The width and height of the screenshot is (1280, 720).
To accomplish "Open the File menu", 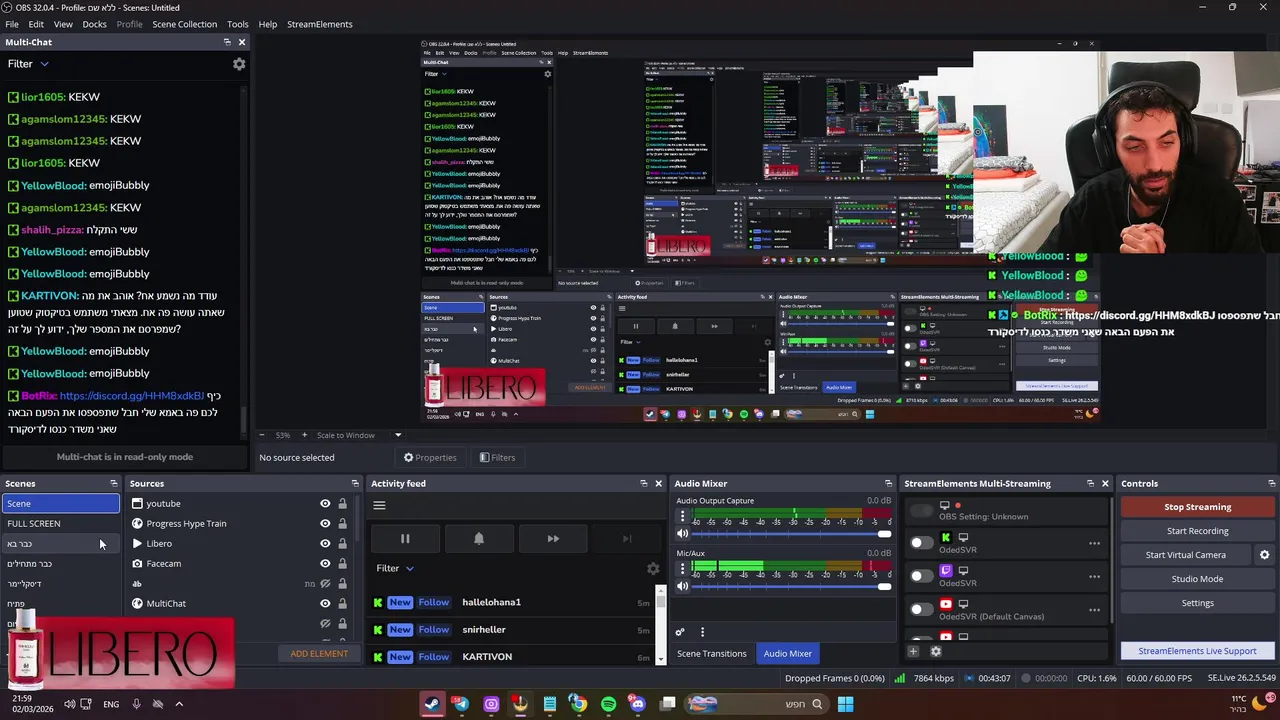I will pyautogui.click(x=12, y=24).
